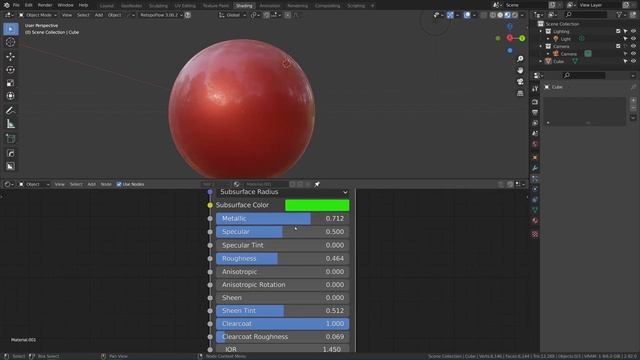
Task: Click the outliner search field
Action: (x=587, y=15)
